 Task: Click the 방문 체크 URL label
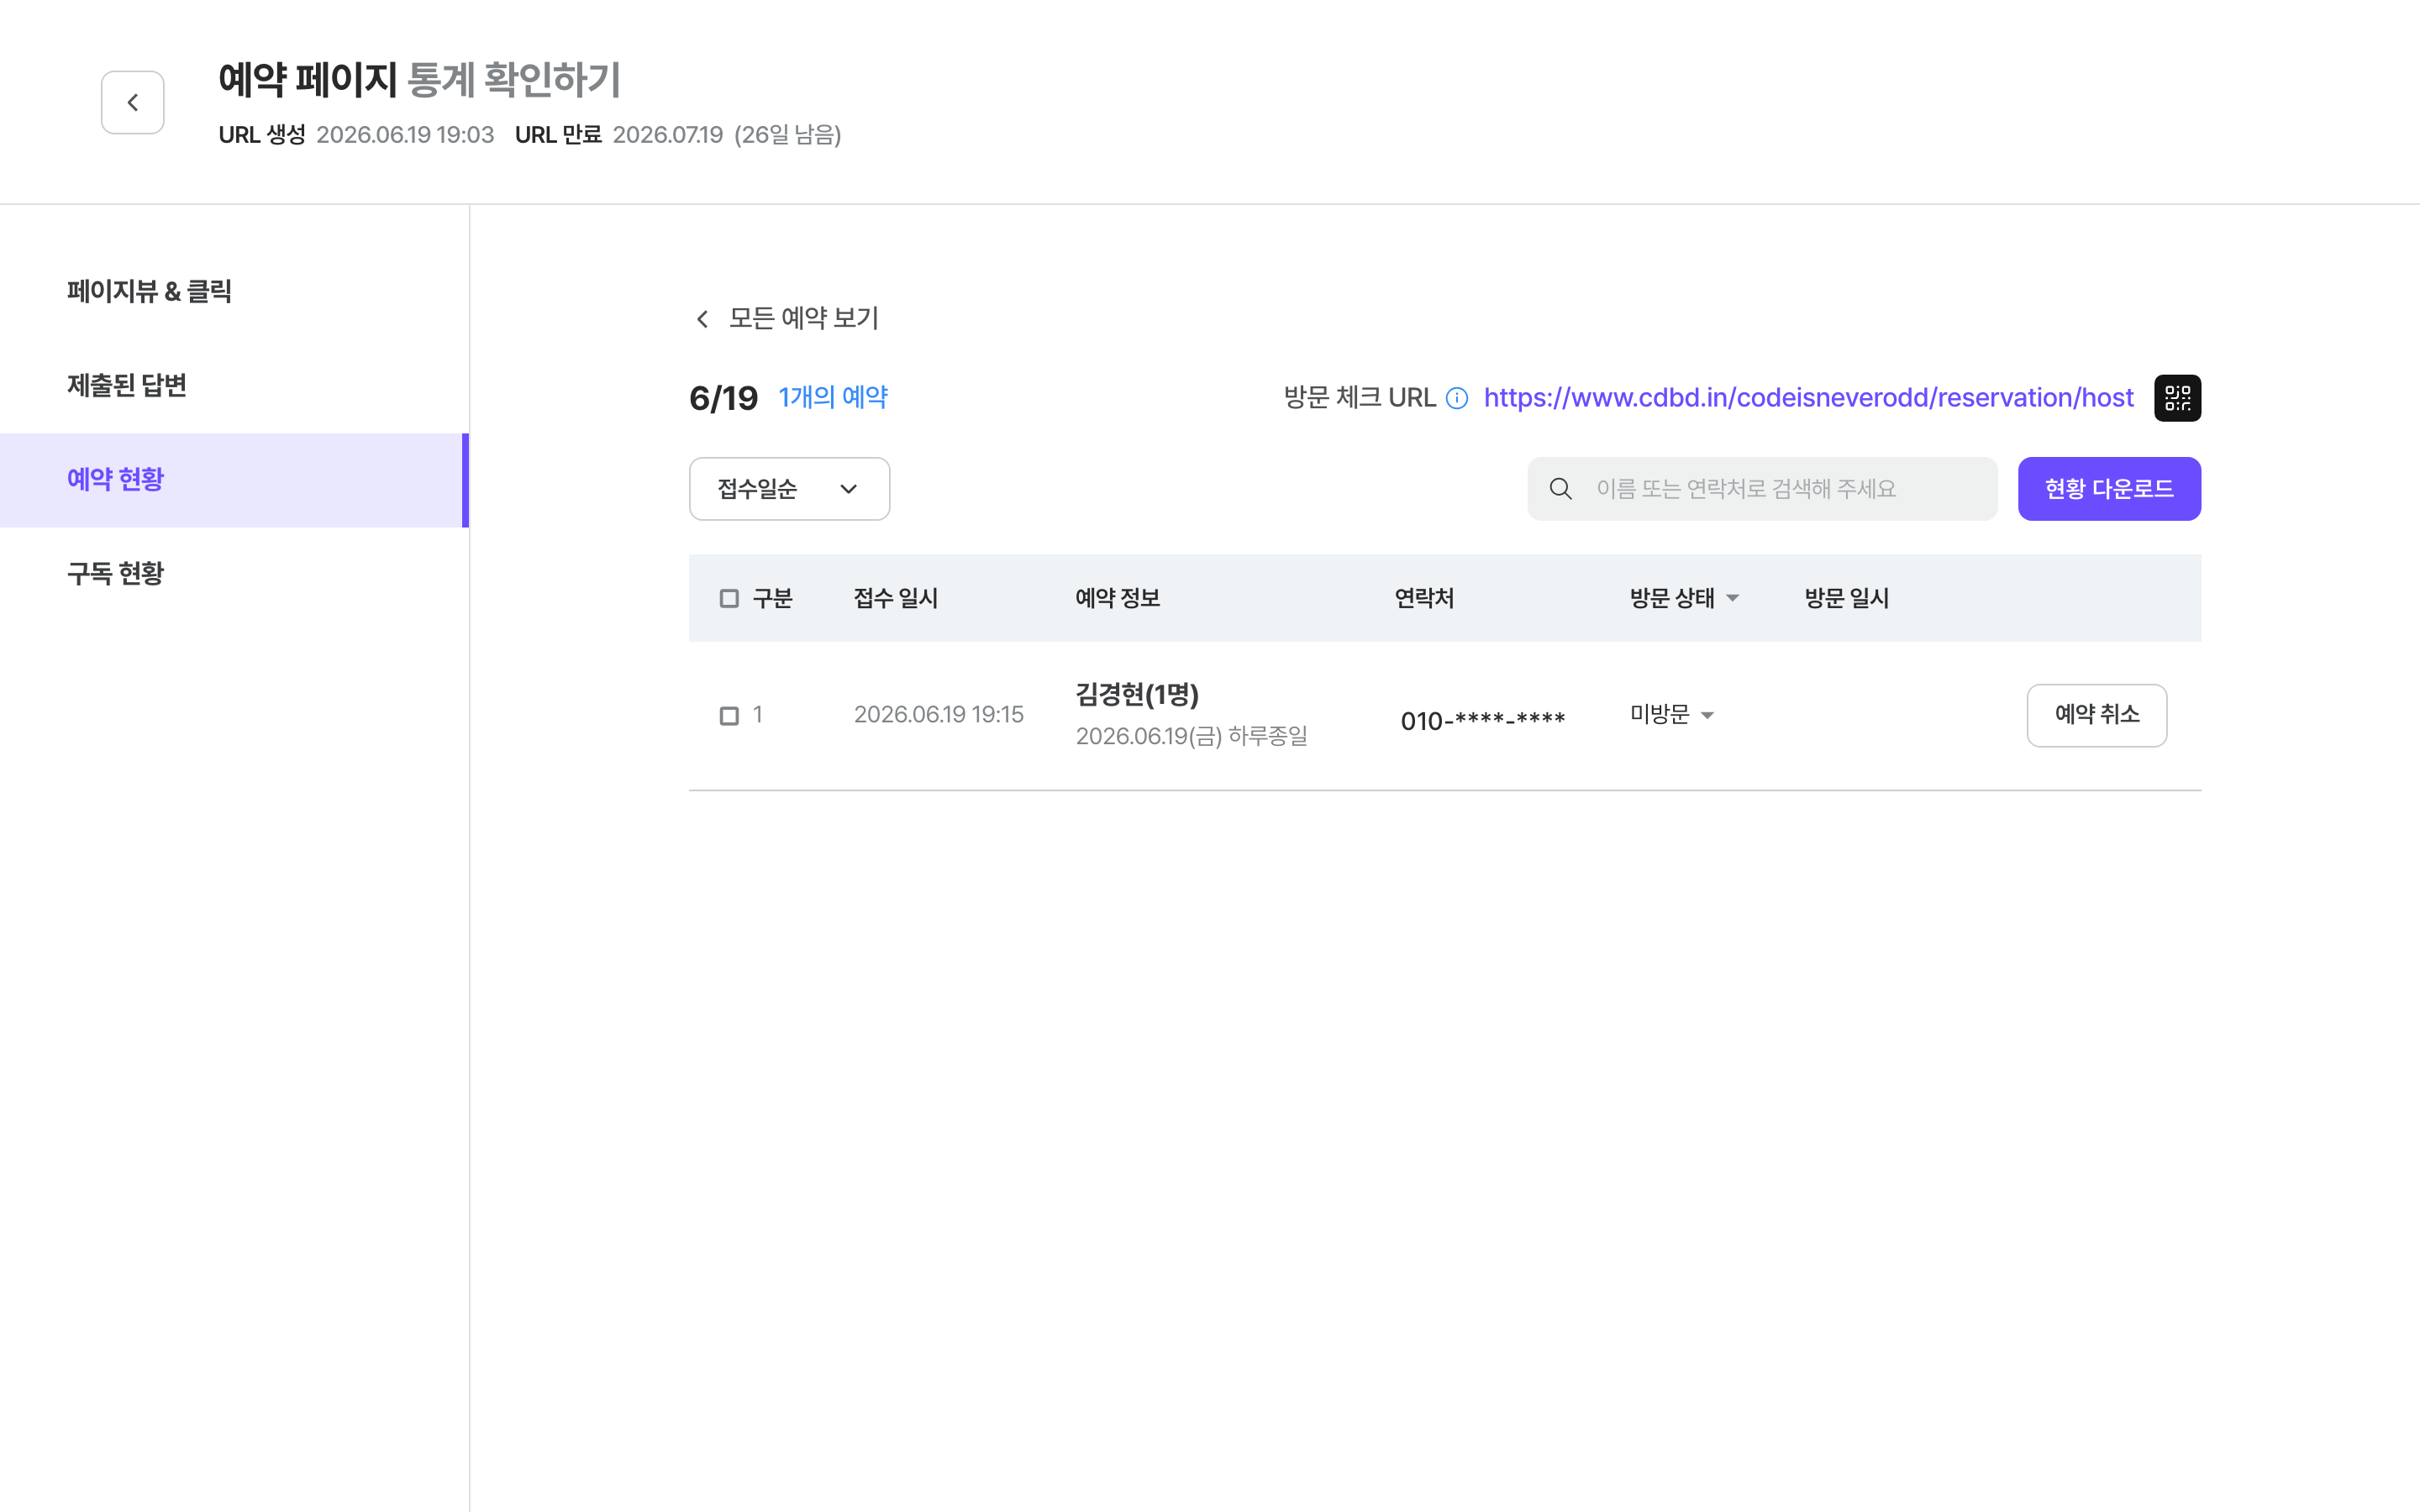[1359, 398]
